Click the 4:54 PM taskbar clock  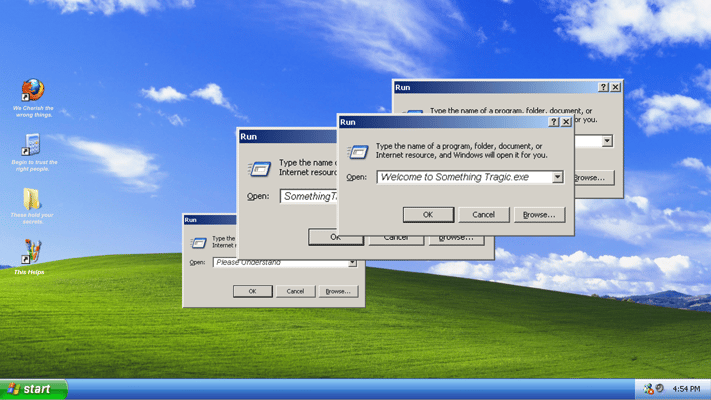(686, 389)
